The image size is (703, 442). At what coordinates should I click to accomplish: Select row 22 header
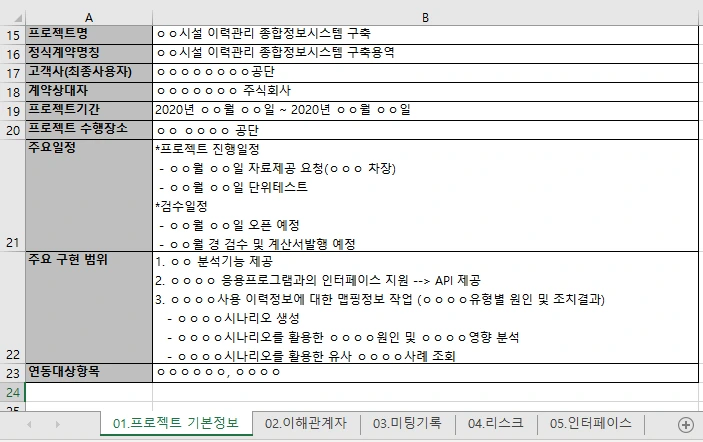[x=13, y=308]
